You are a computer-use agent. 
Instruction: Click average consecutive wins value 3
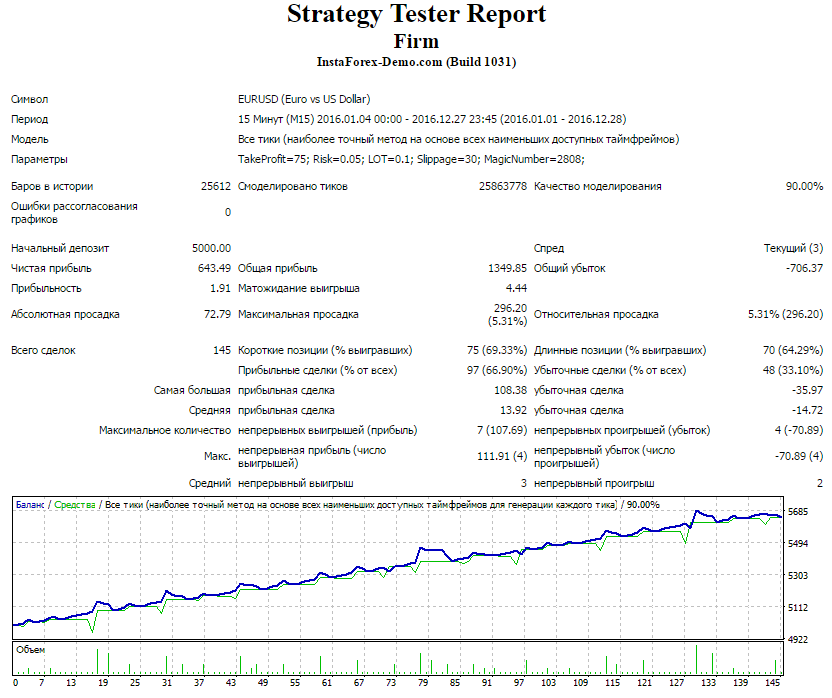pyautogui.click(x=524, y=484)
